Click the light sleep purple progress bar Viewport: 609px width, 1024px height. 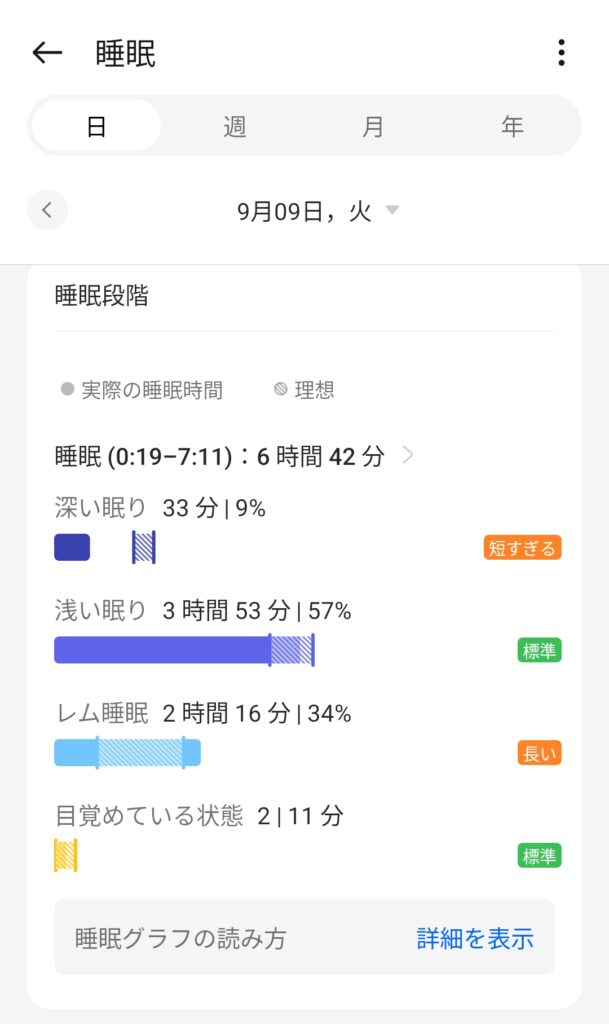tap(162, 651)
